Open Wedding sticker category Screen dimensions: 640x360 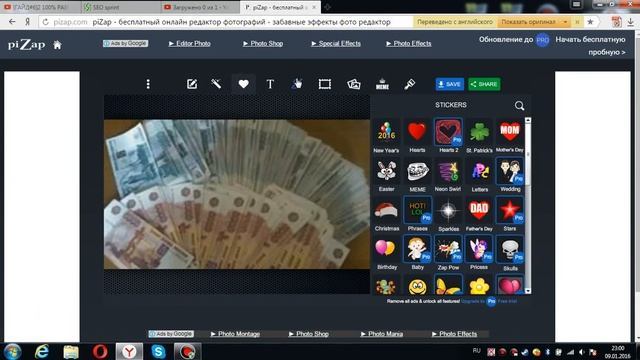click(510, 175)
